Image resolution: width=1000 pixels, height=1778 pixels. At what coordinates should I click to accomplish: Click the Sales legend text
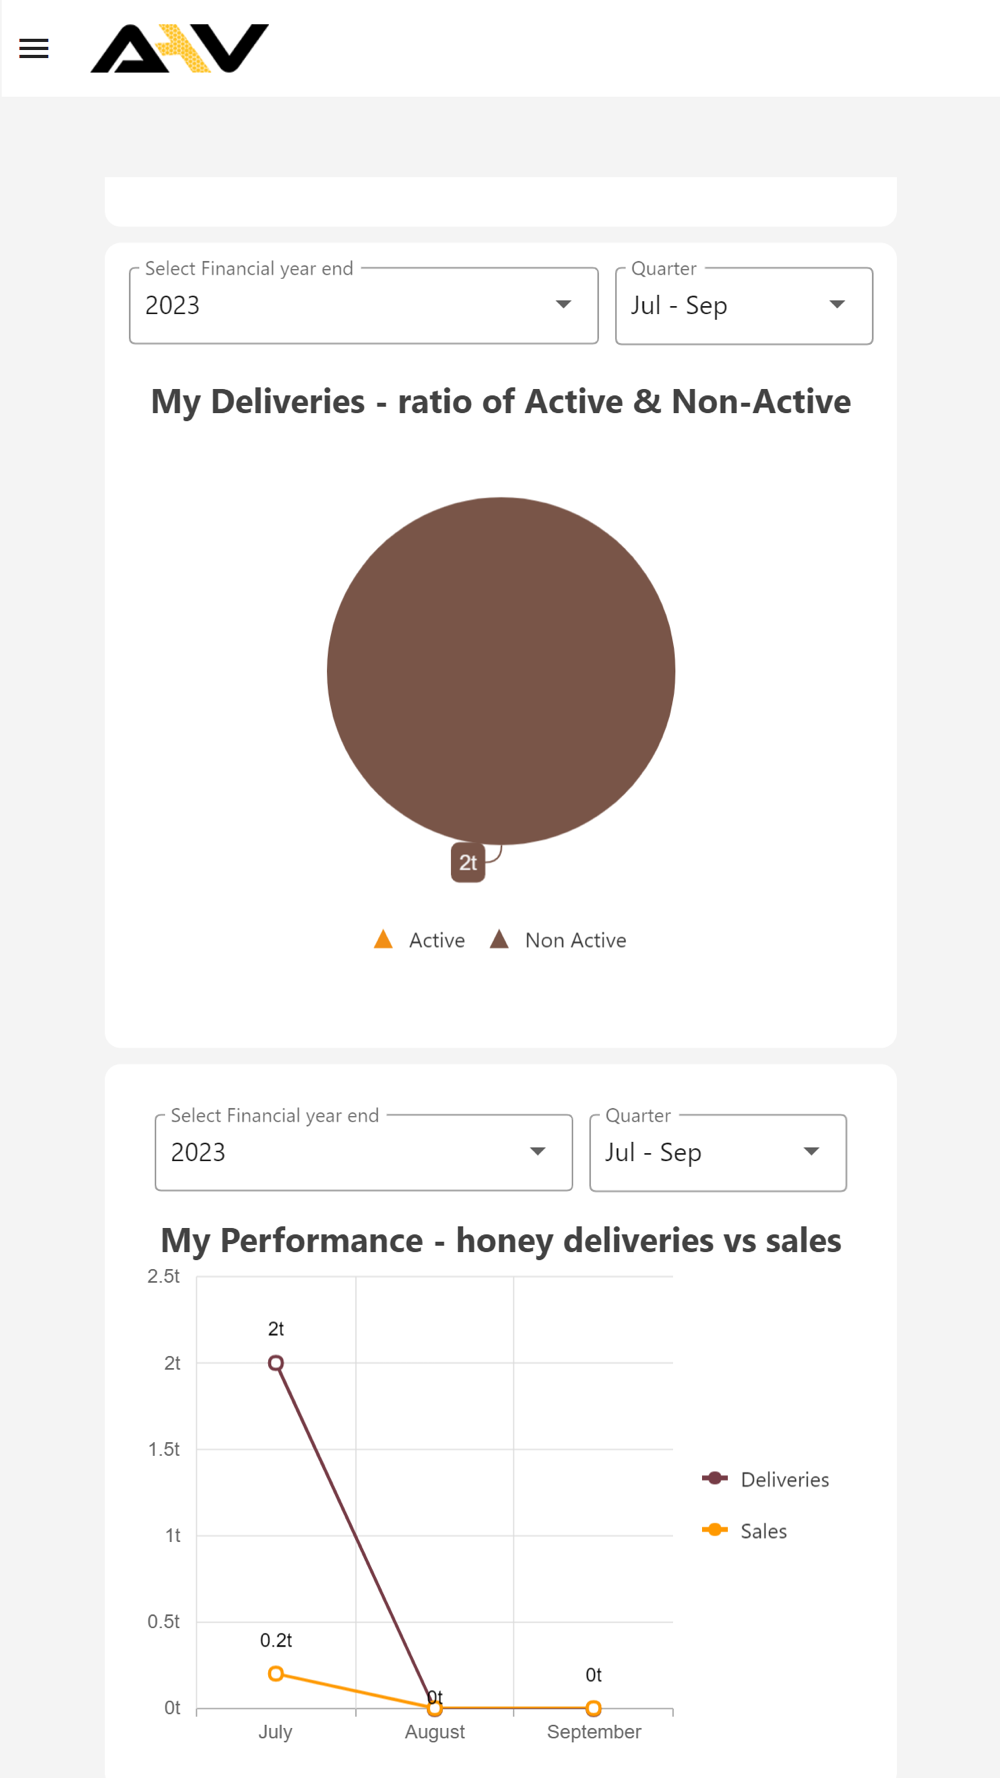[x=764, y=1531]
